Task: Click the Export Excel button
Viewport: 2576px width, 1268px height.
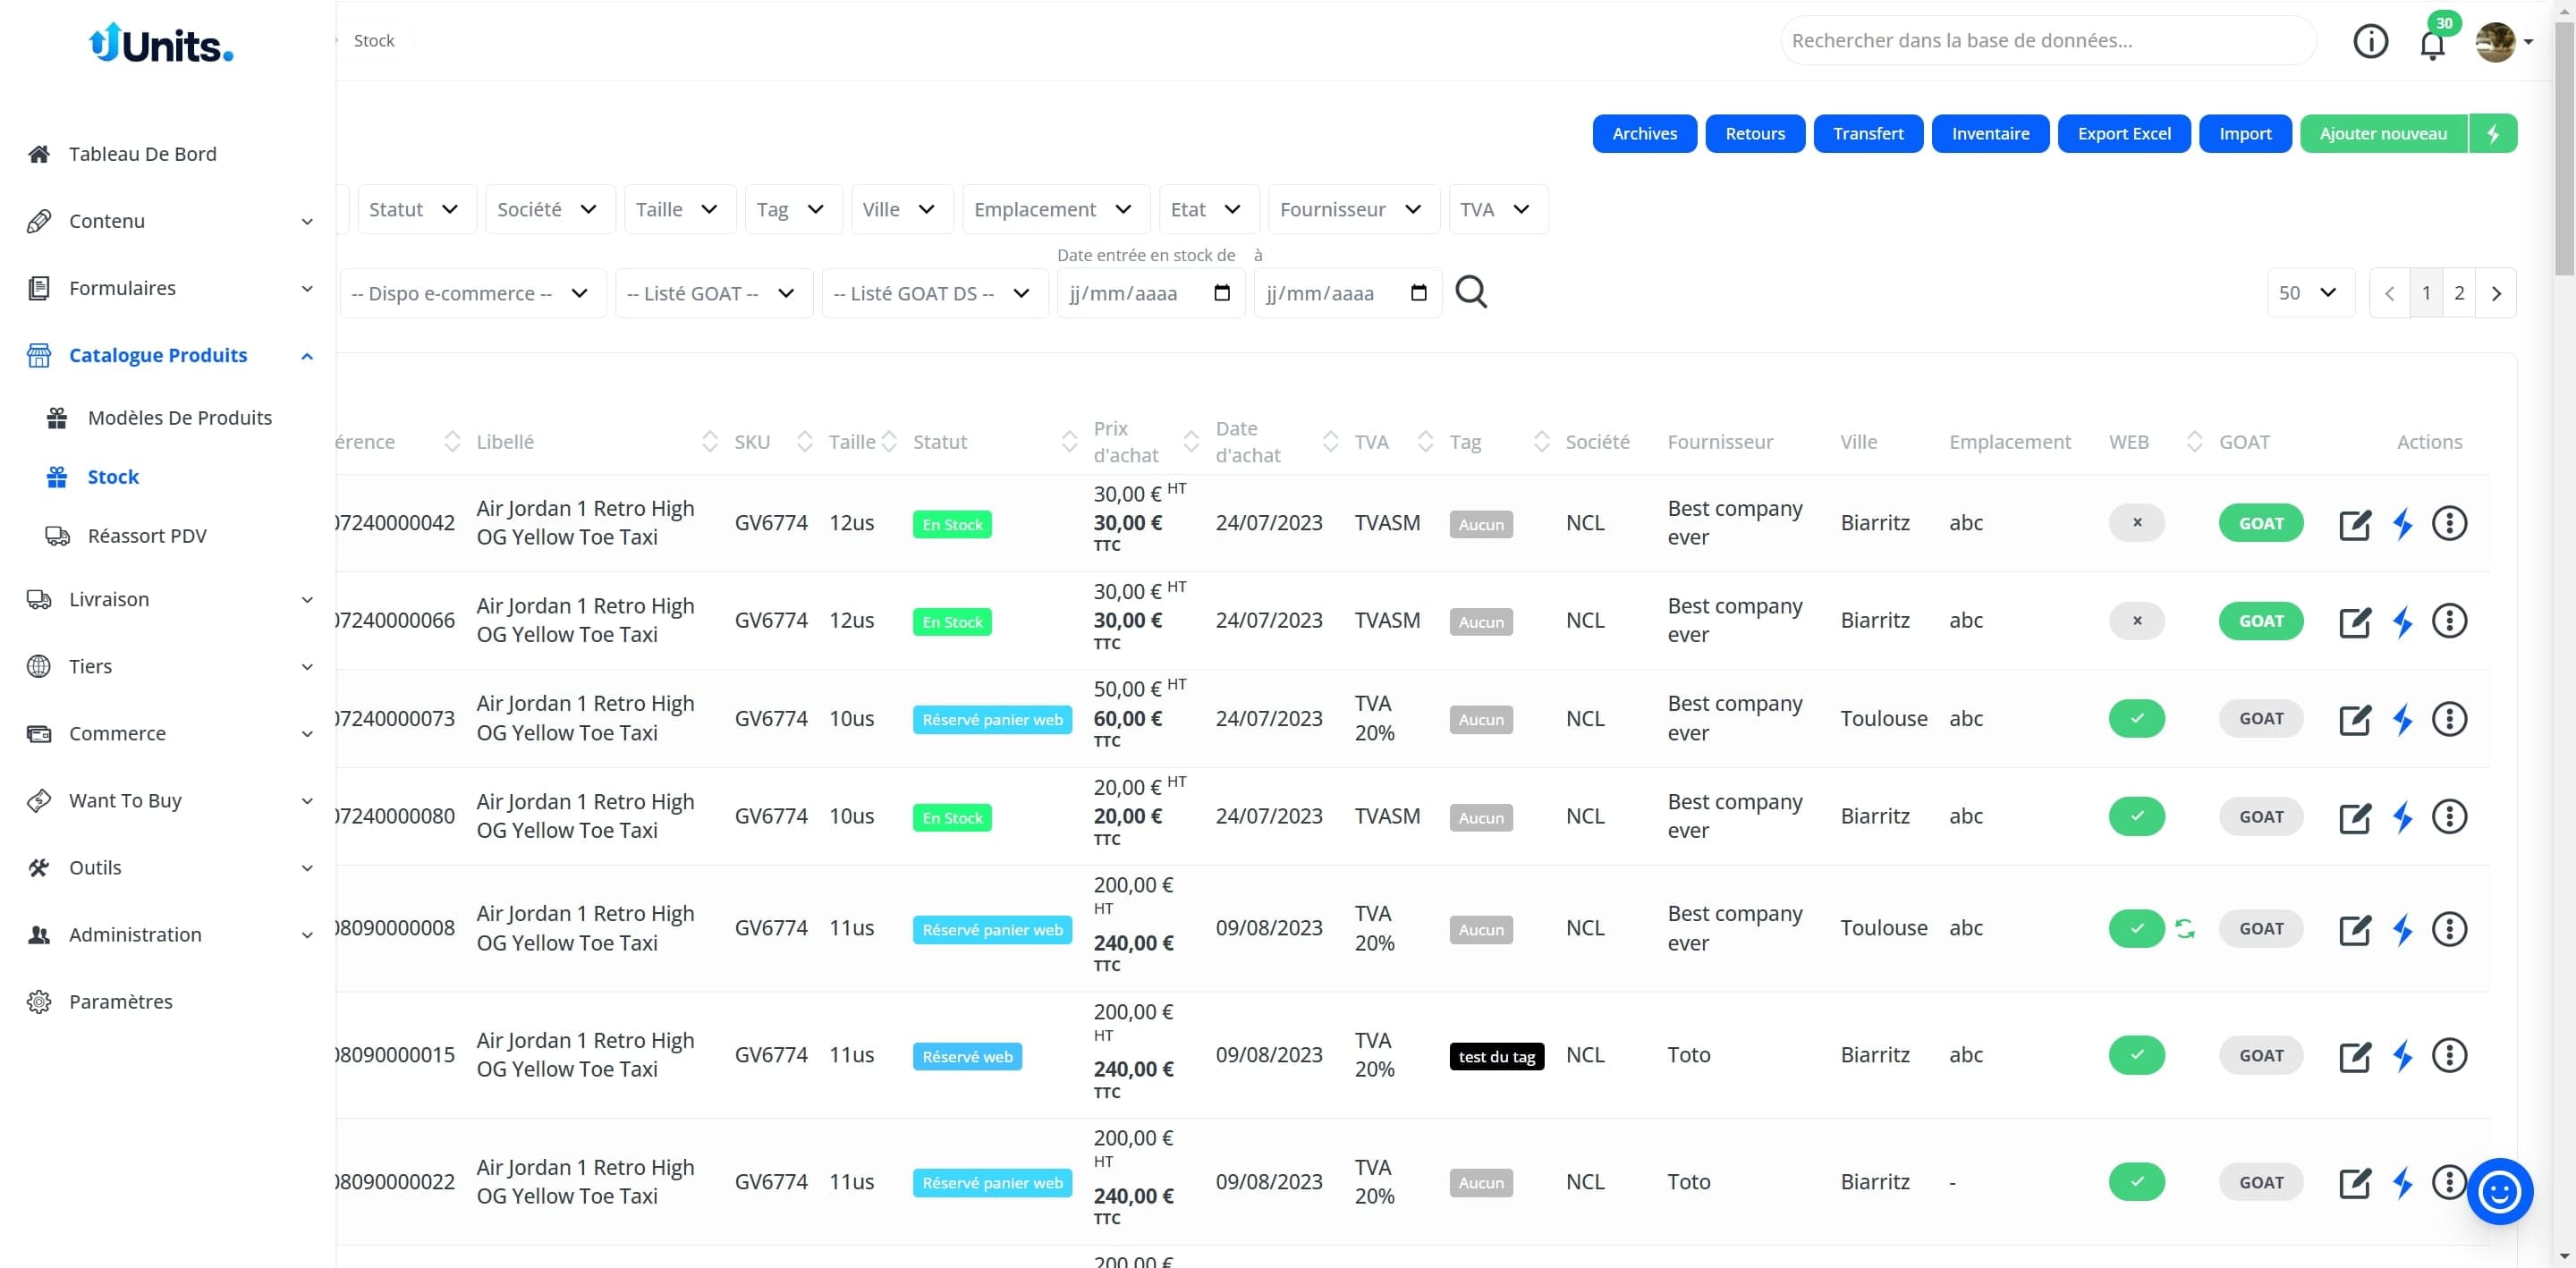Action: [x=2123, y=134]
